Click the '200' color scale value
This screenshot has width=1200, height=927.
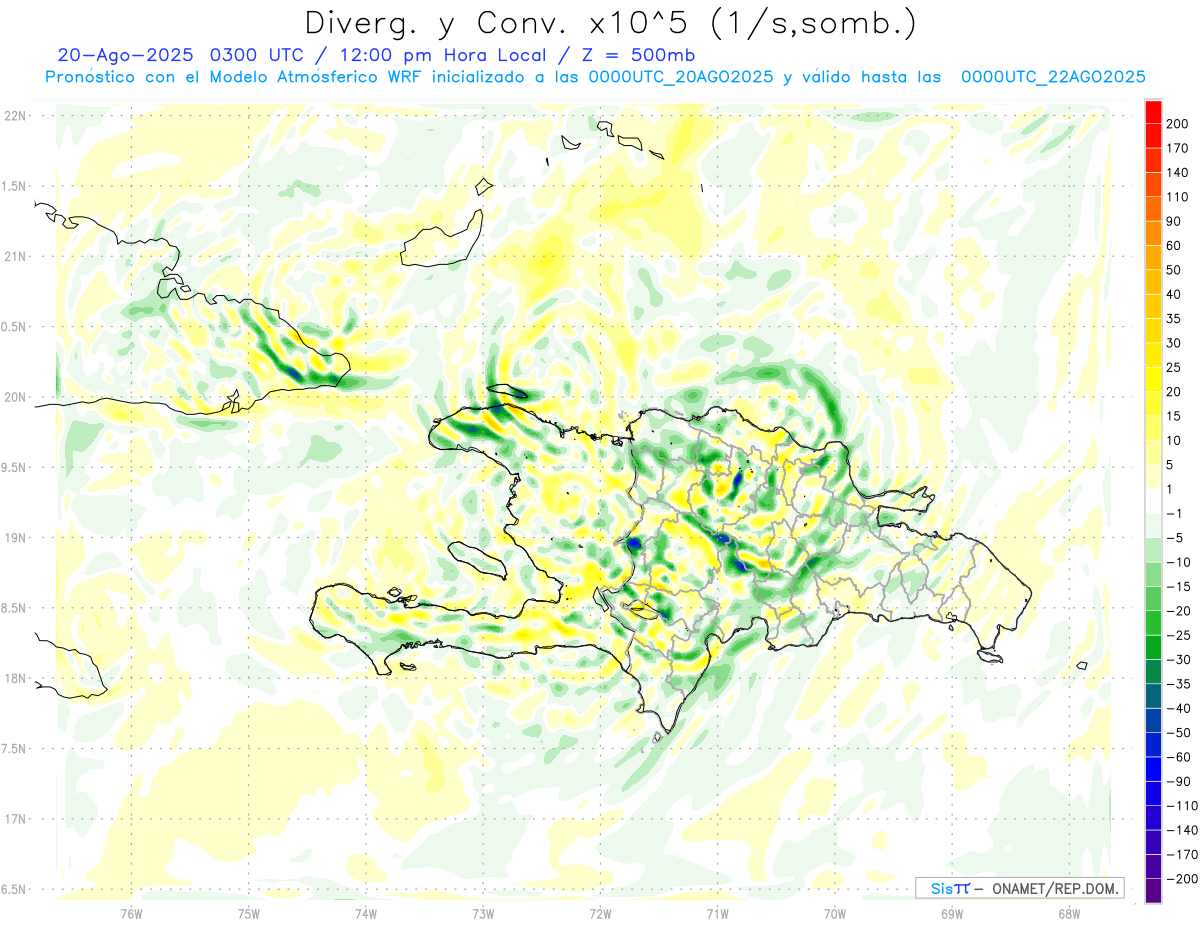click(1178, 124)
